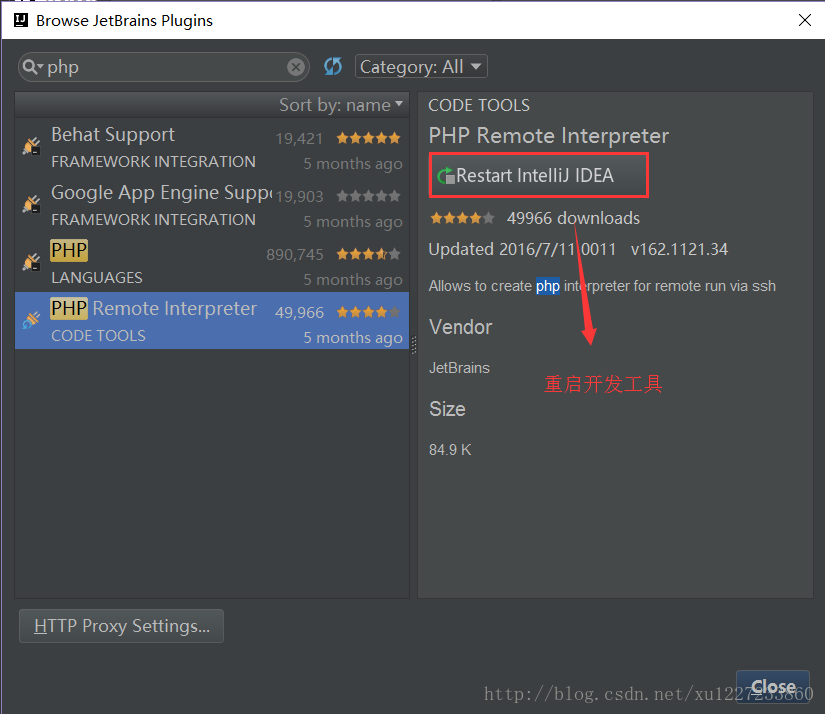The height and width of the screenshot is (714, 825).
Task: Select Google App Engine Support plugin
Action: coord(212,205)
